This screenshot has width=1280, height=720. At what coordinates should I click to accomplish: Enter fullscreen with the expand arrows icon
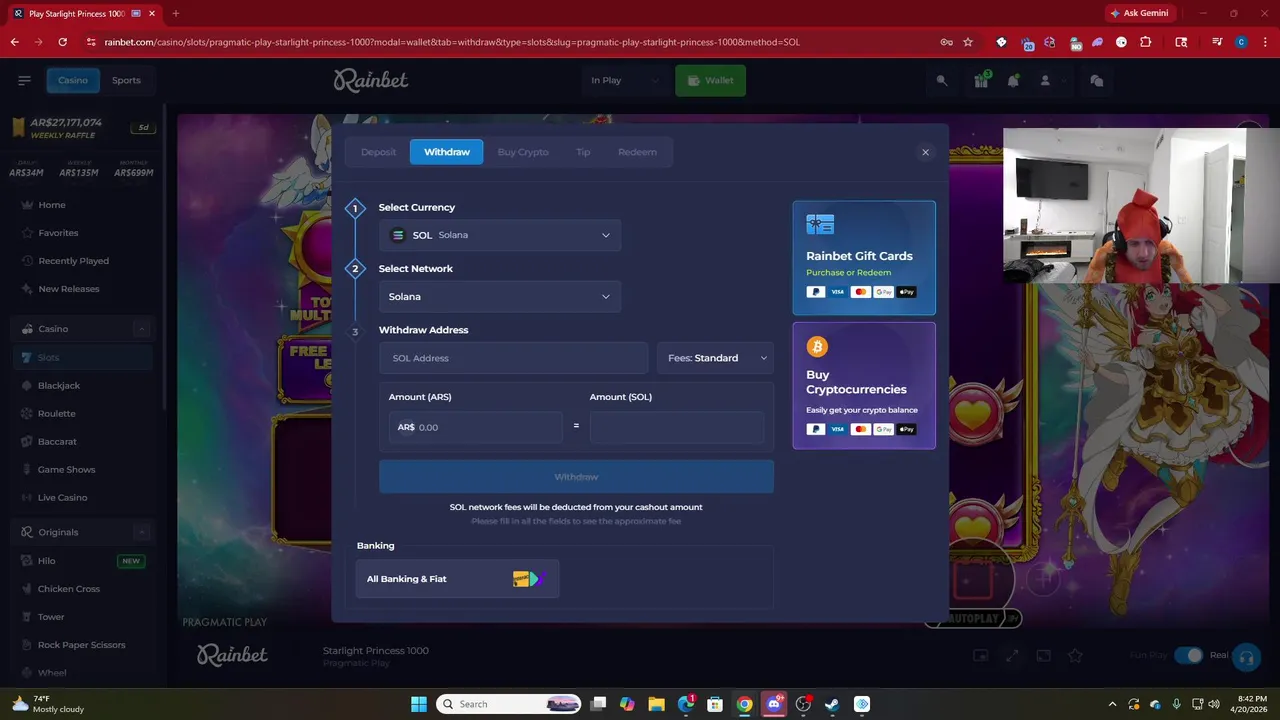pyautogui.click(x=1012, y=655)
